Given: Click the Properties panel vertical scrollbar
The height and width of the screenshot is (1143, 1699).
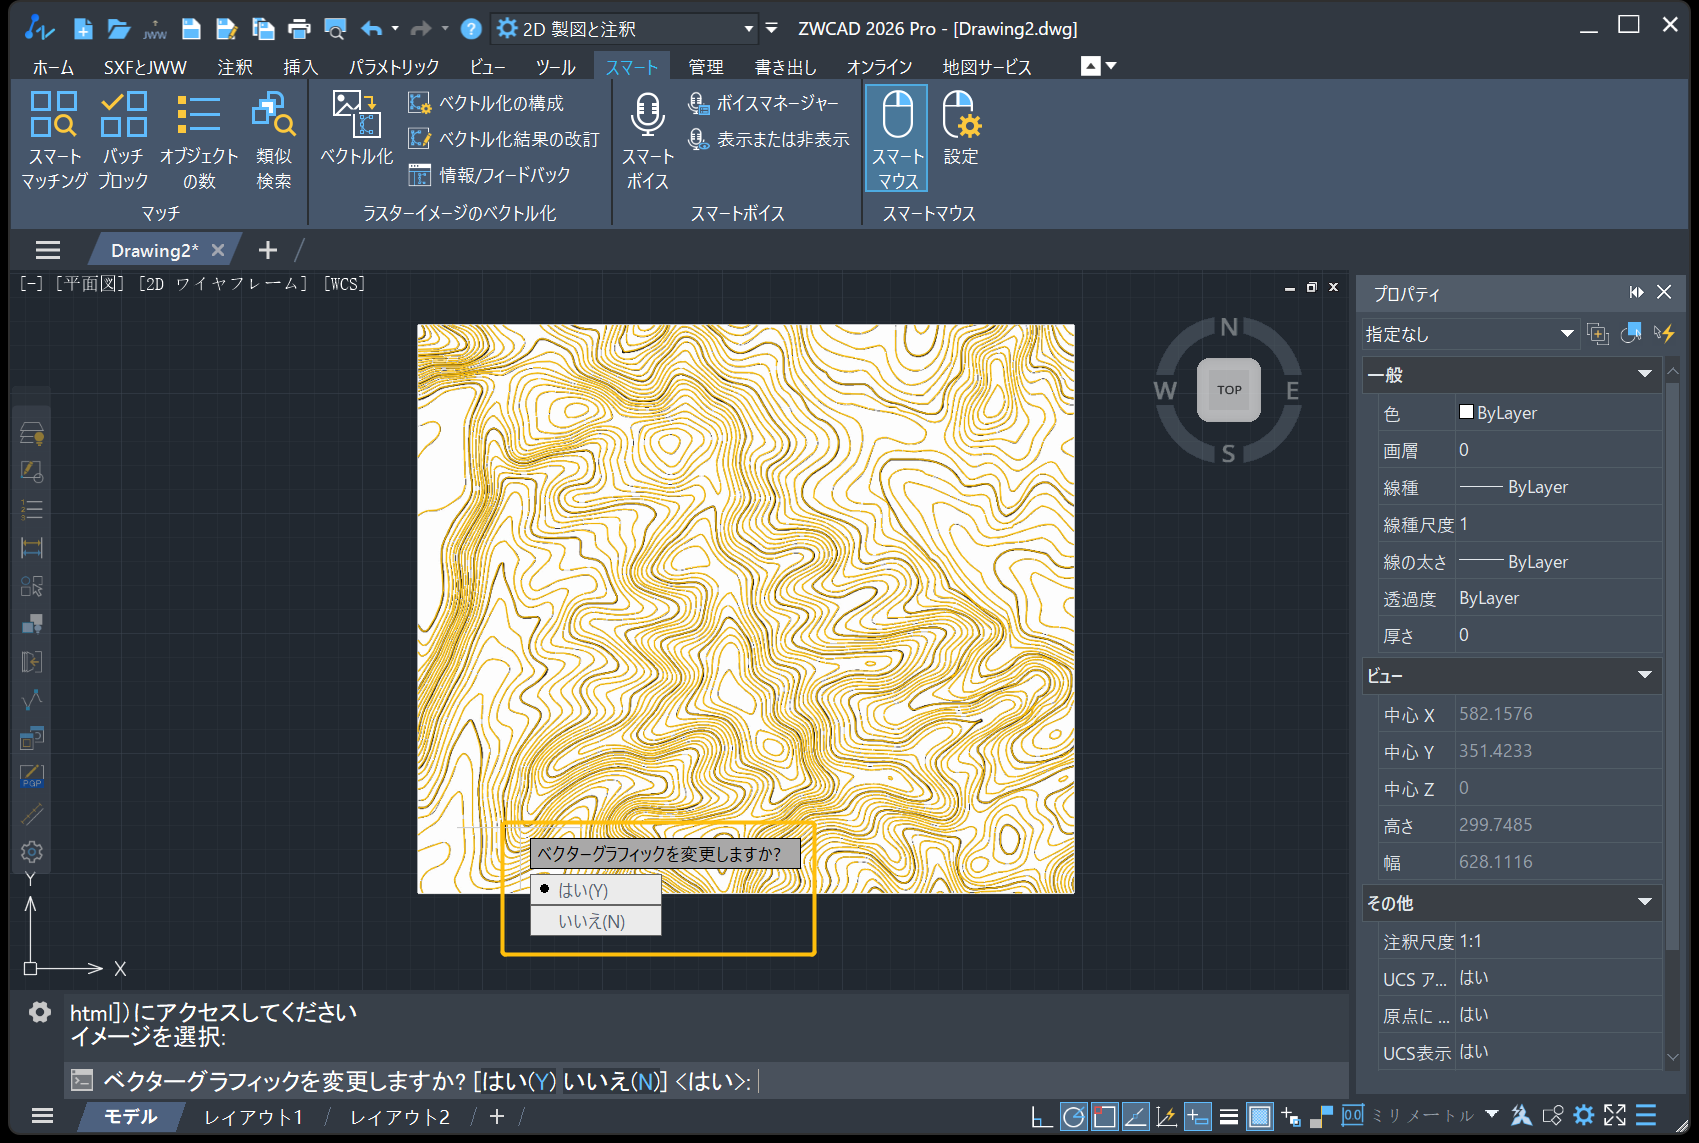Looking at the screenshot, I should [1672, 665].
